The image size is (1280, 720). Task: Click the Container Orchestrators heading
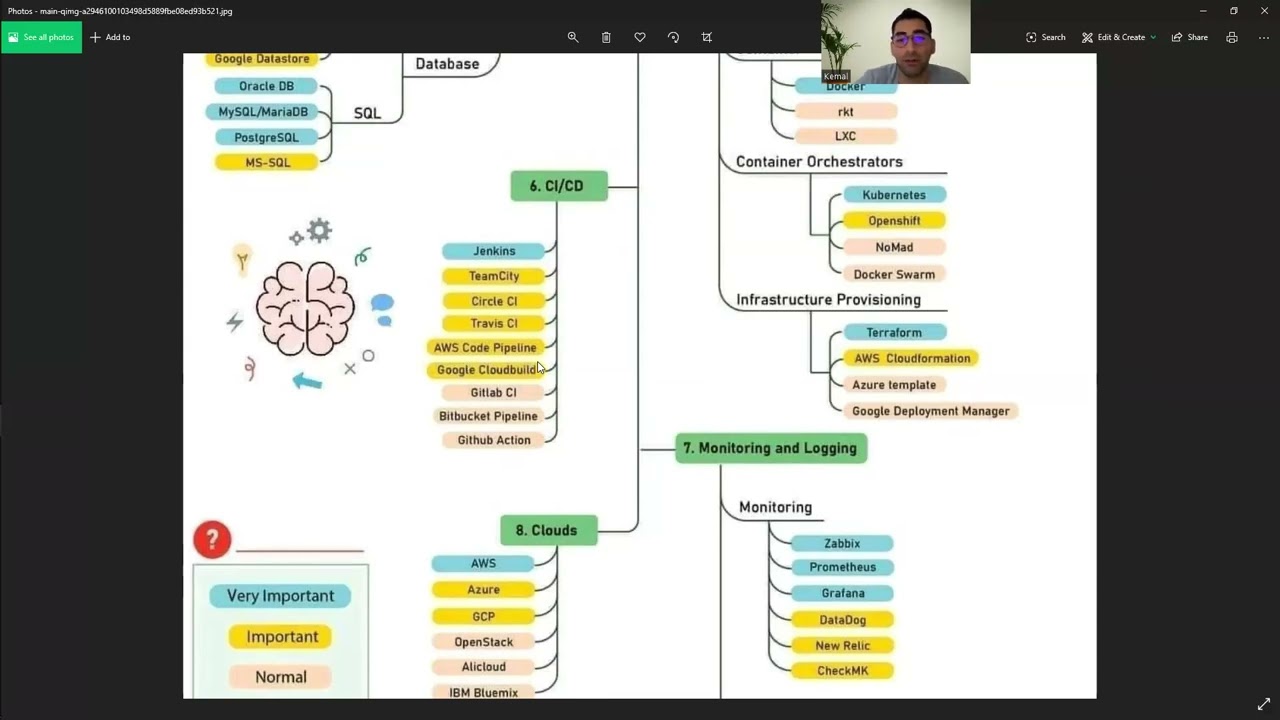pyautogui.click(x=819, y=162)
